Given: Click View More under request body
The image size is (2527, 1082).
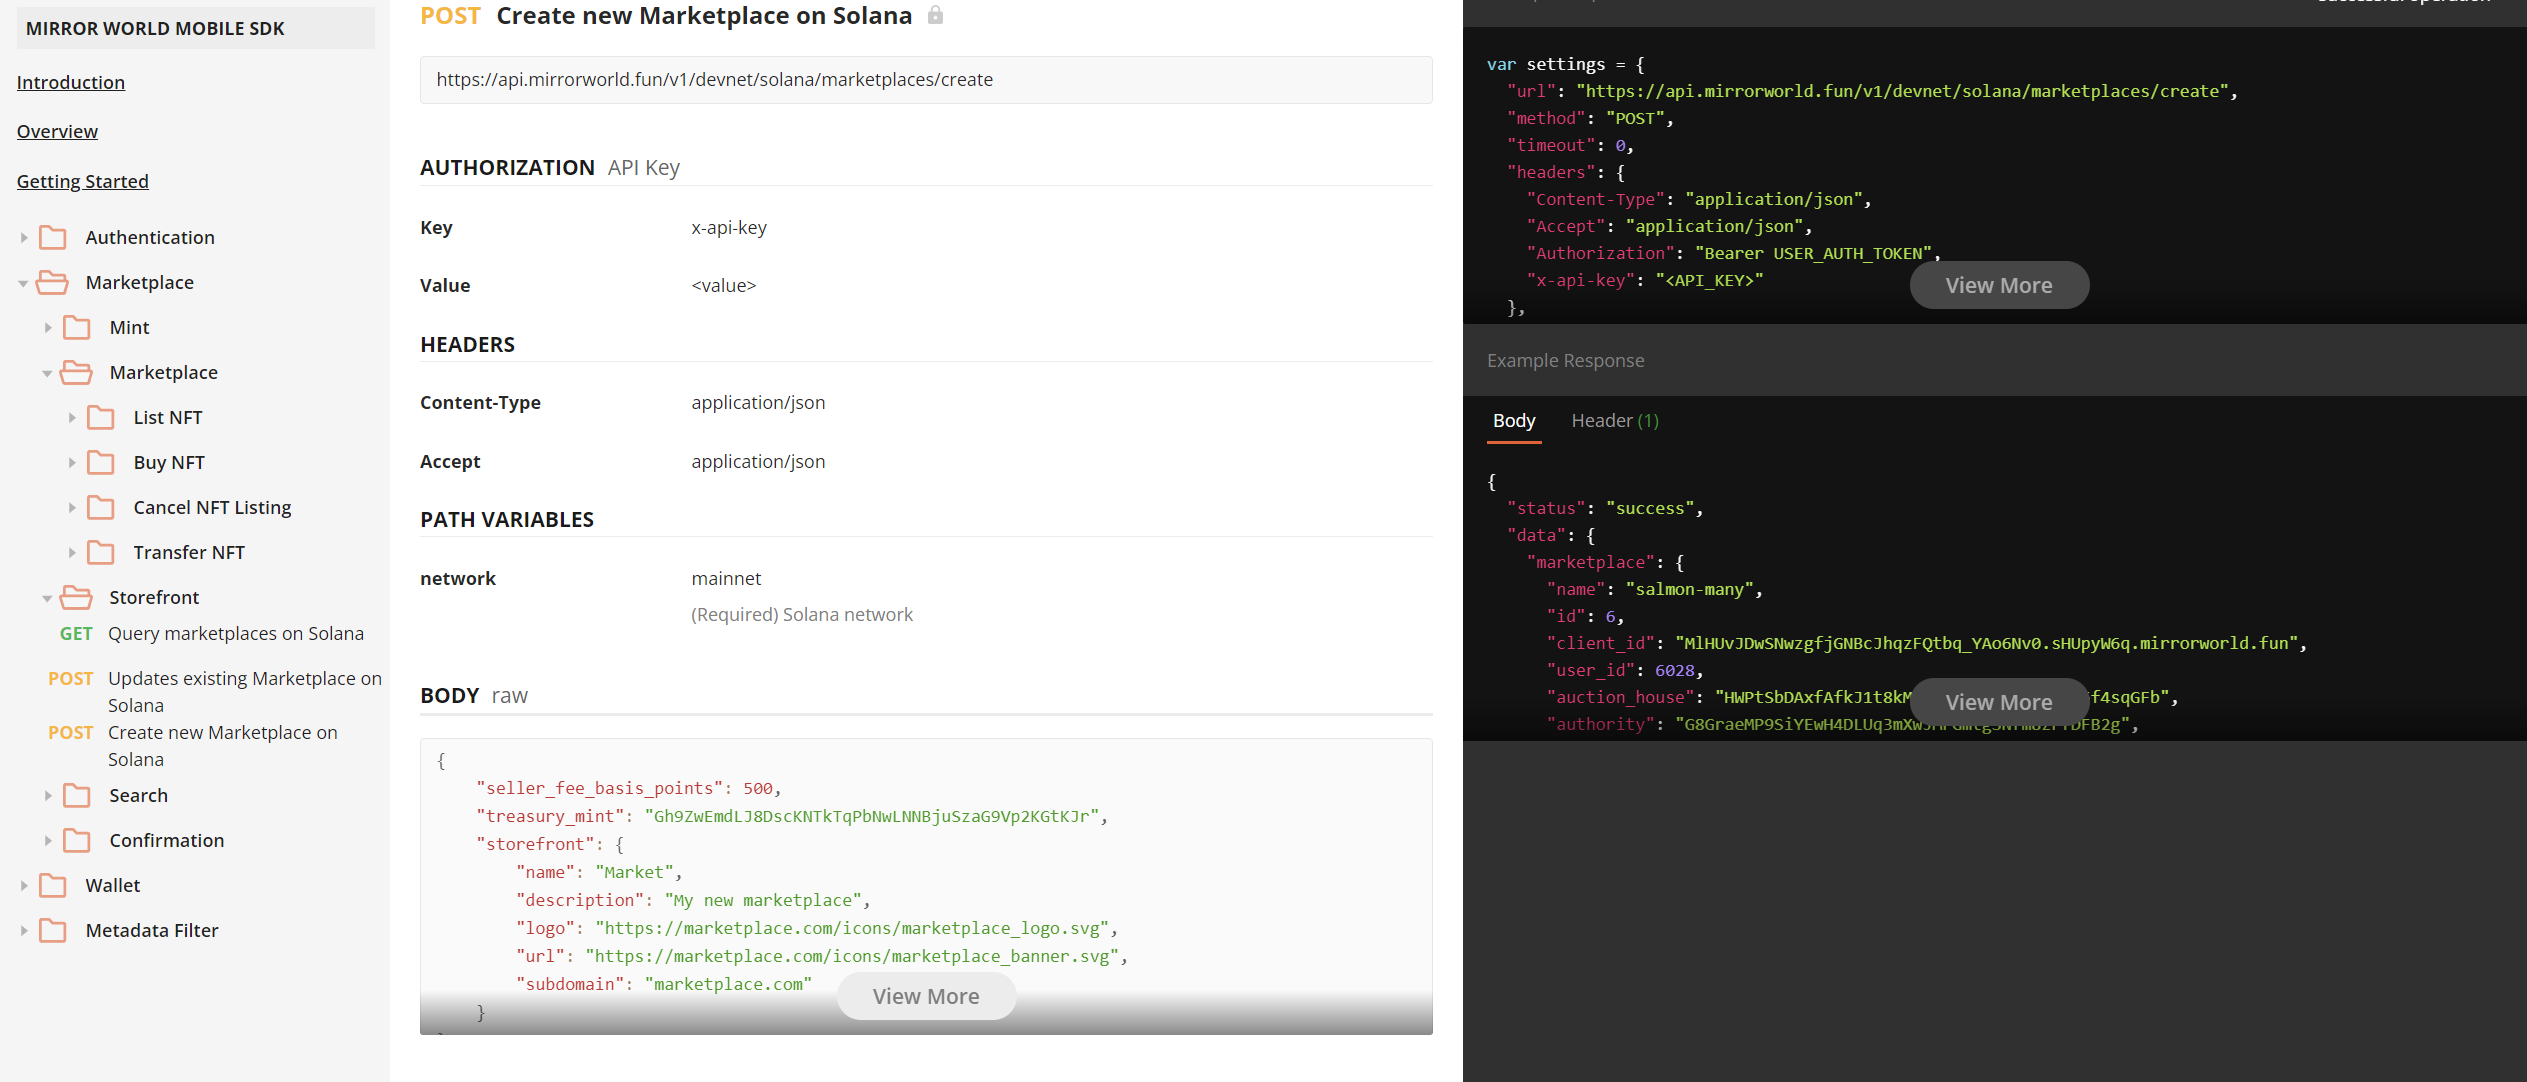Looking at the screenshot, I should pos(926,997).
